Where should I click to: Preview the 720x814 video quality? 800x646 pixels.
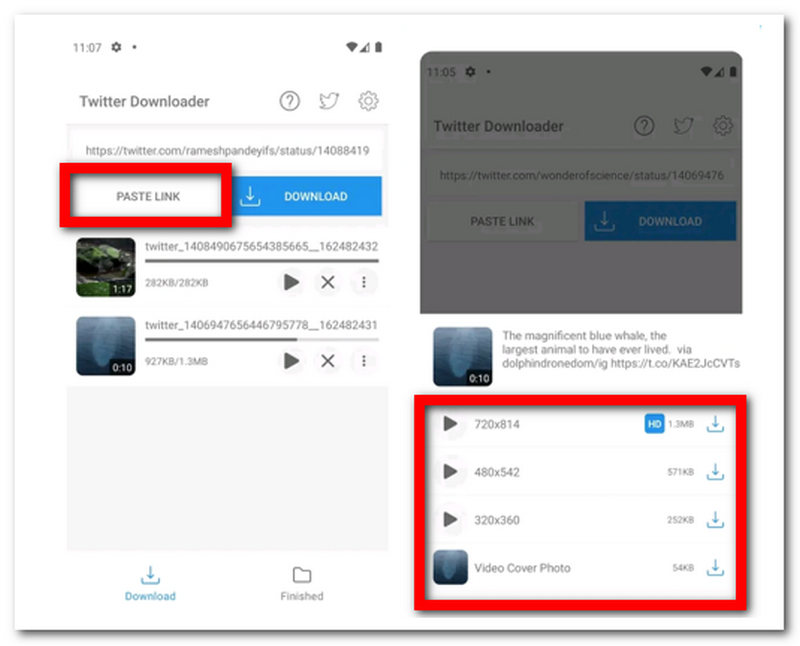pos(450,424)
